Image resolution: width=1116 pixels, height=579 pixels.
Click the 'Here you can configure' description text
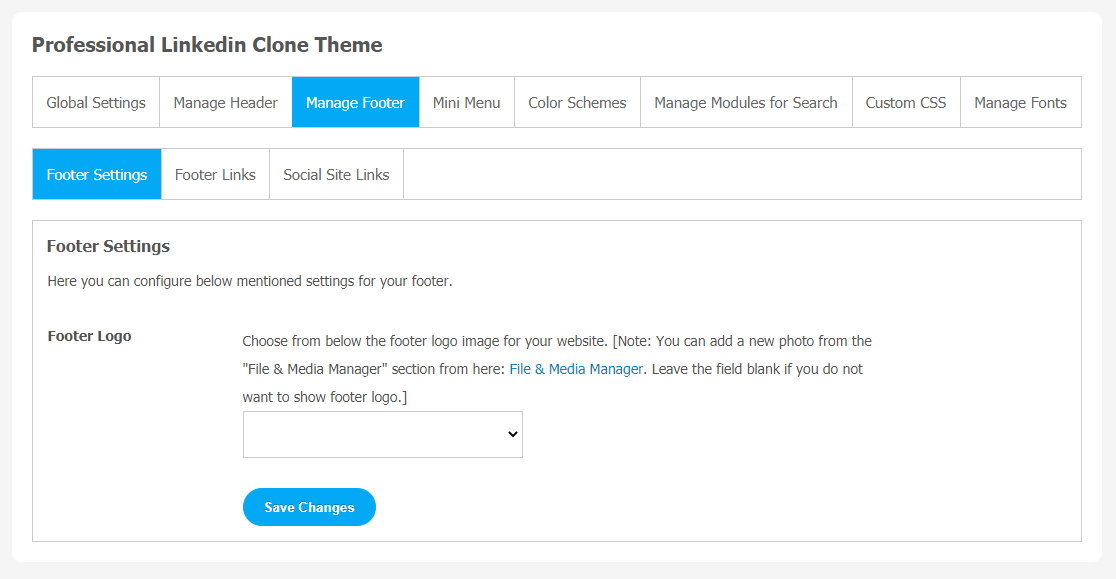click(x=250, y=281)
